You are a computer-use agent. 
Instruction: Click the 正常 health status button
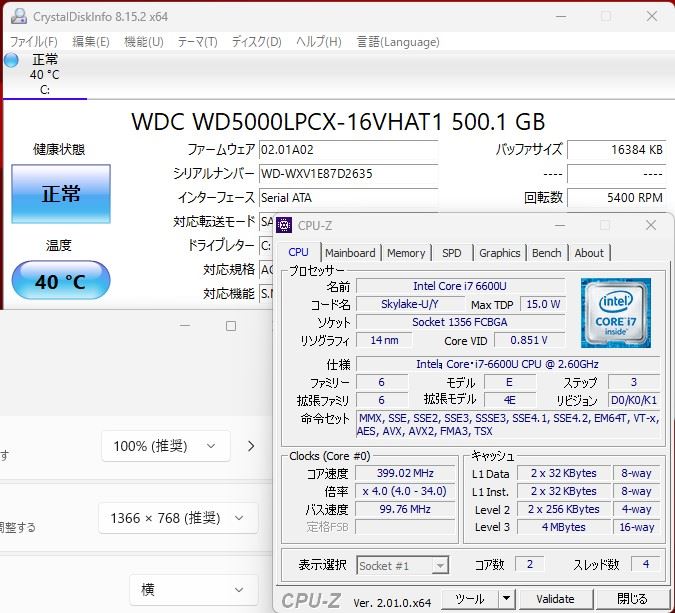tap(61, 194)
